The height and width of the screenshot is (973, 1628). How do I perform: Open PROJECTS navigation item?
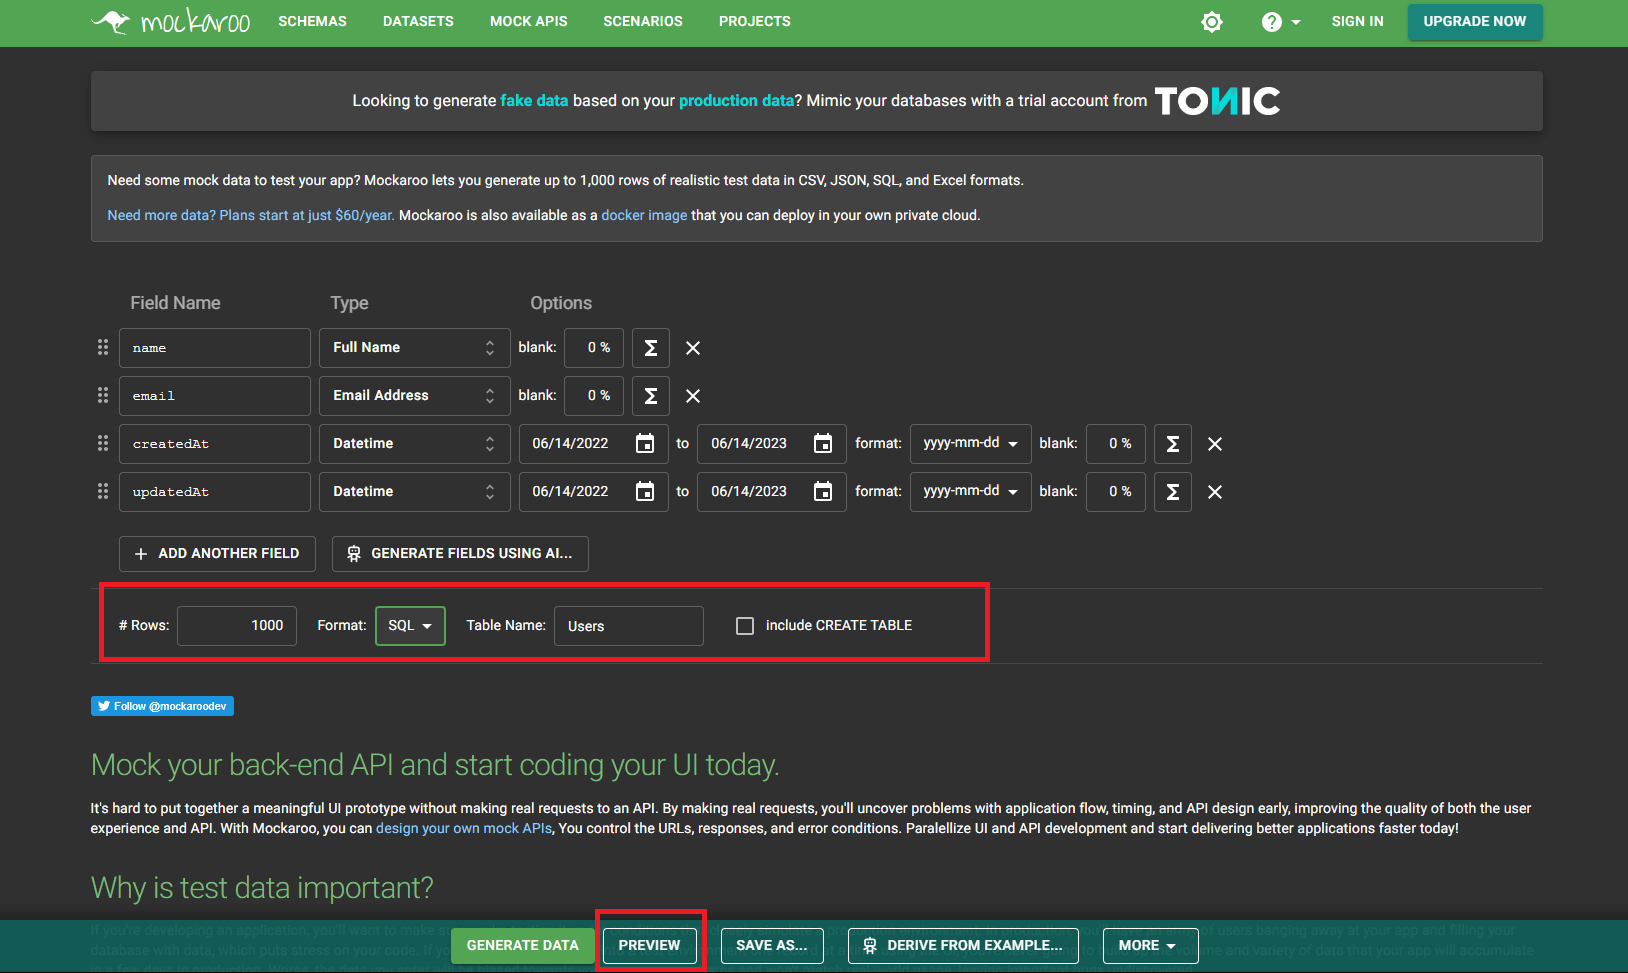pos(755,21)
